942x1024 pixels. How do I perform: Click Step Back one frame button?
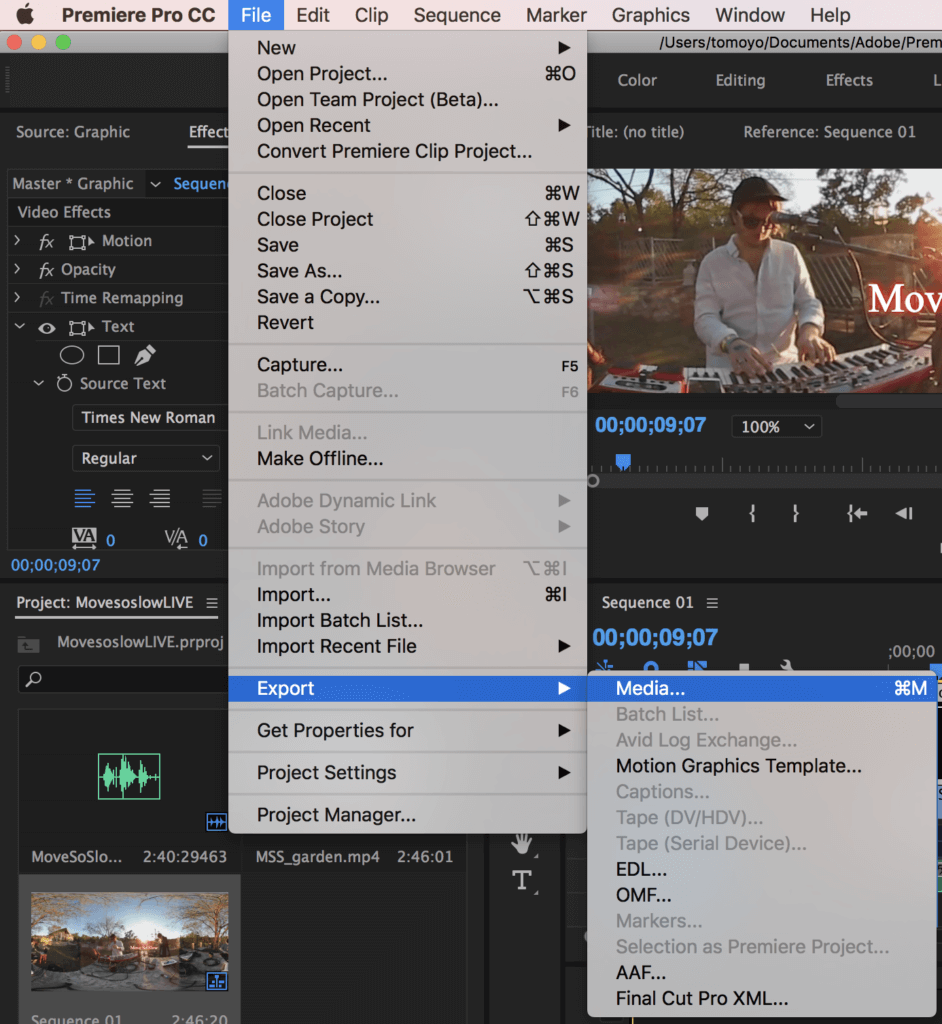tap(904, 514)
